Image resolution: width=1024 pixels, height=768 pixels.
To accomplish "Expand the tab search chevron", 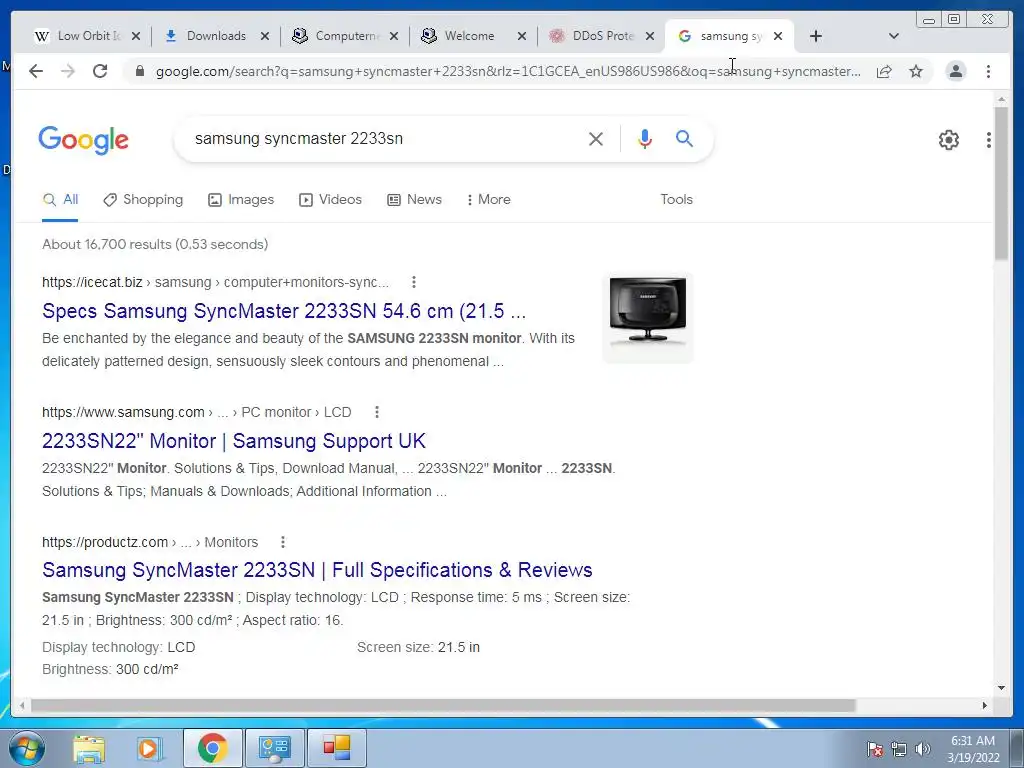I will click(x=894, y=36).
